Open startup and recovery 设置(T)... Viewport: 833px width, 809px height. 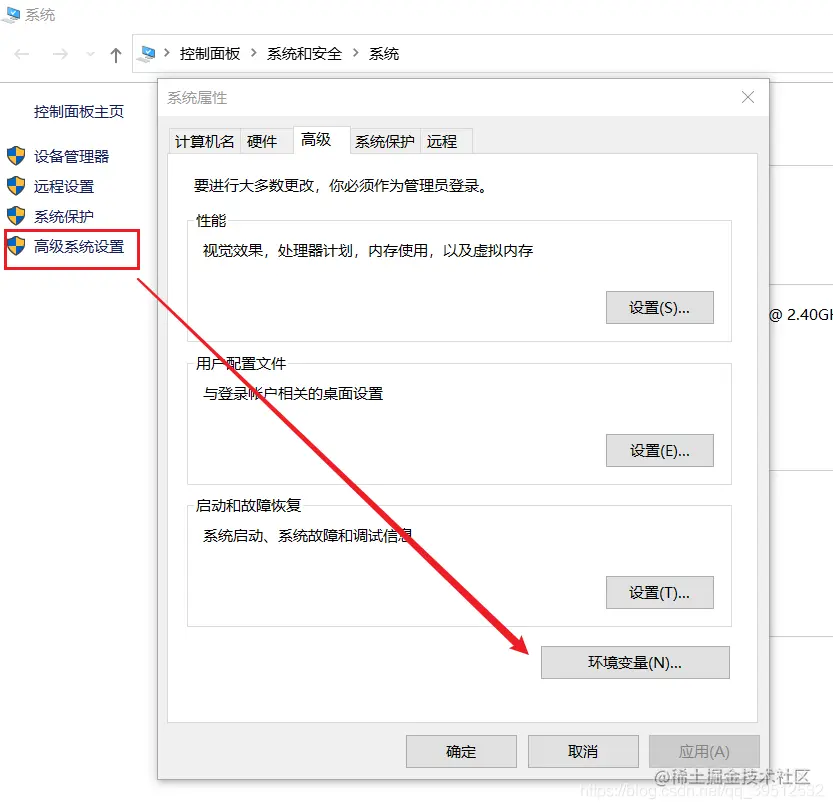click(x=659, y=592)
